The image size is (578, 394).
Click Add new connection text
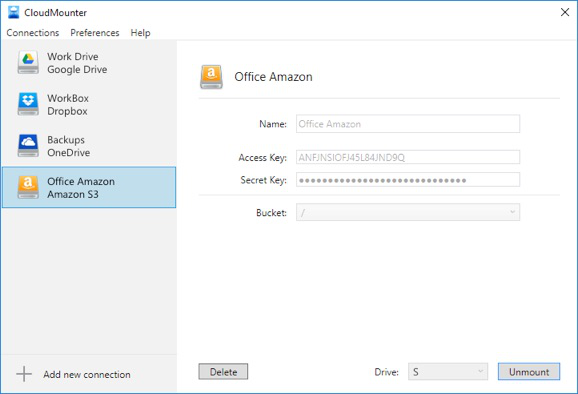coord(87,374)
